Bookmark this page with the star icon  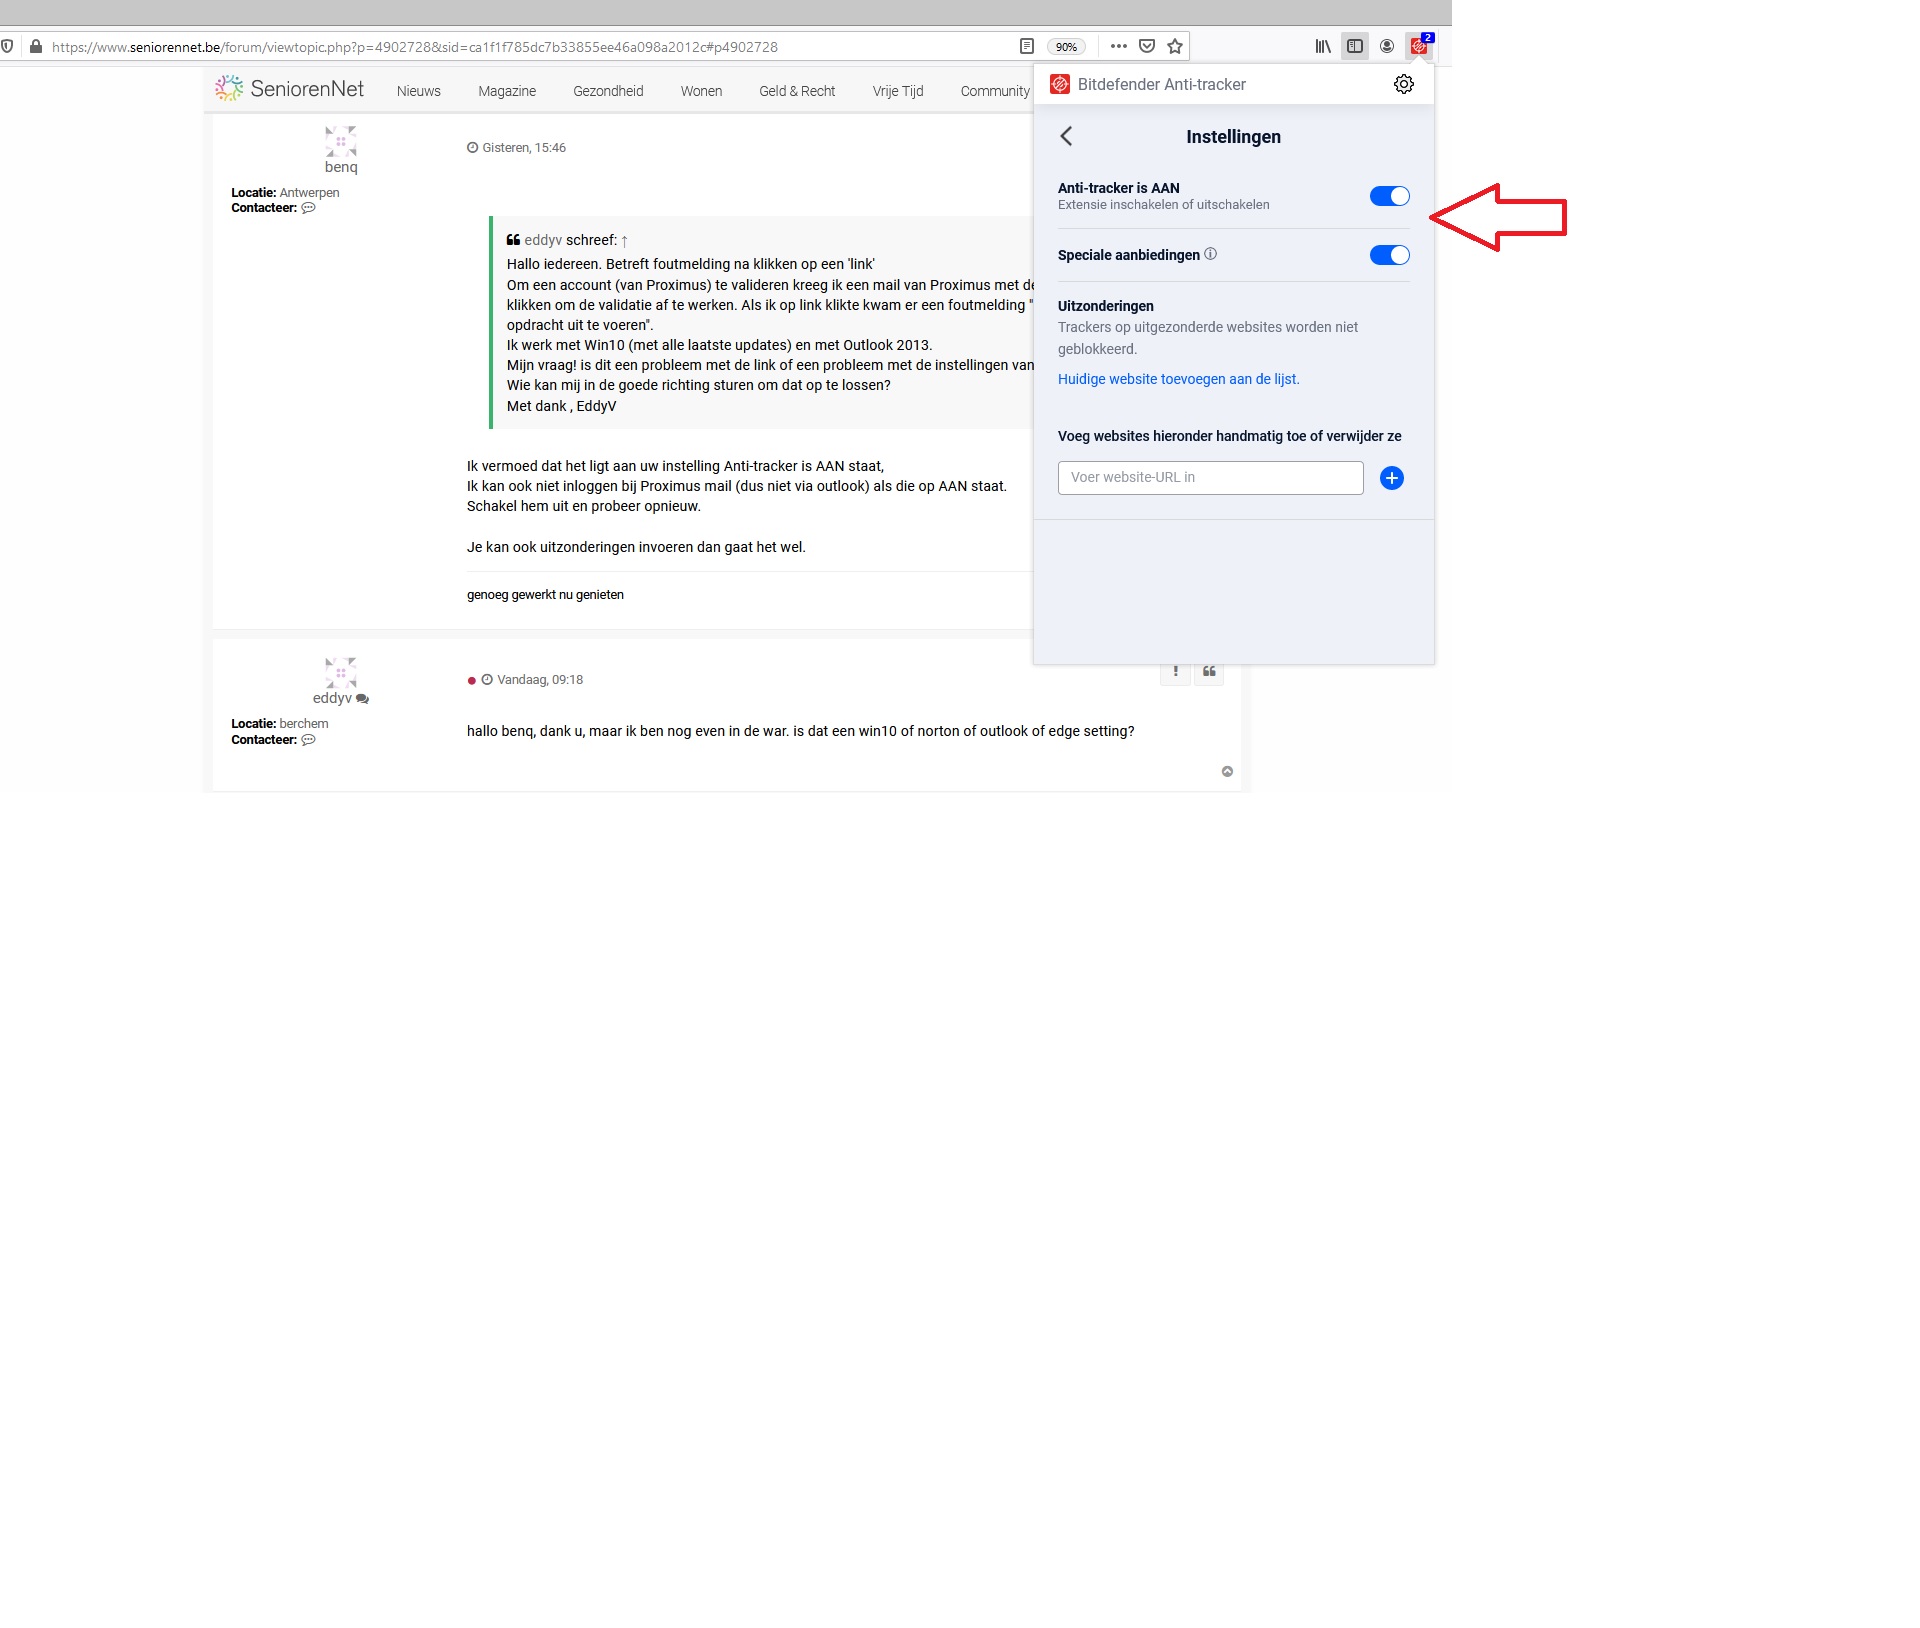(x=1175, y=47)
